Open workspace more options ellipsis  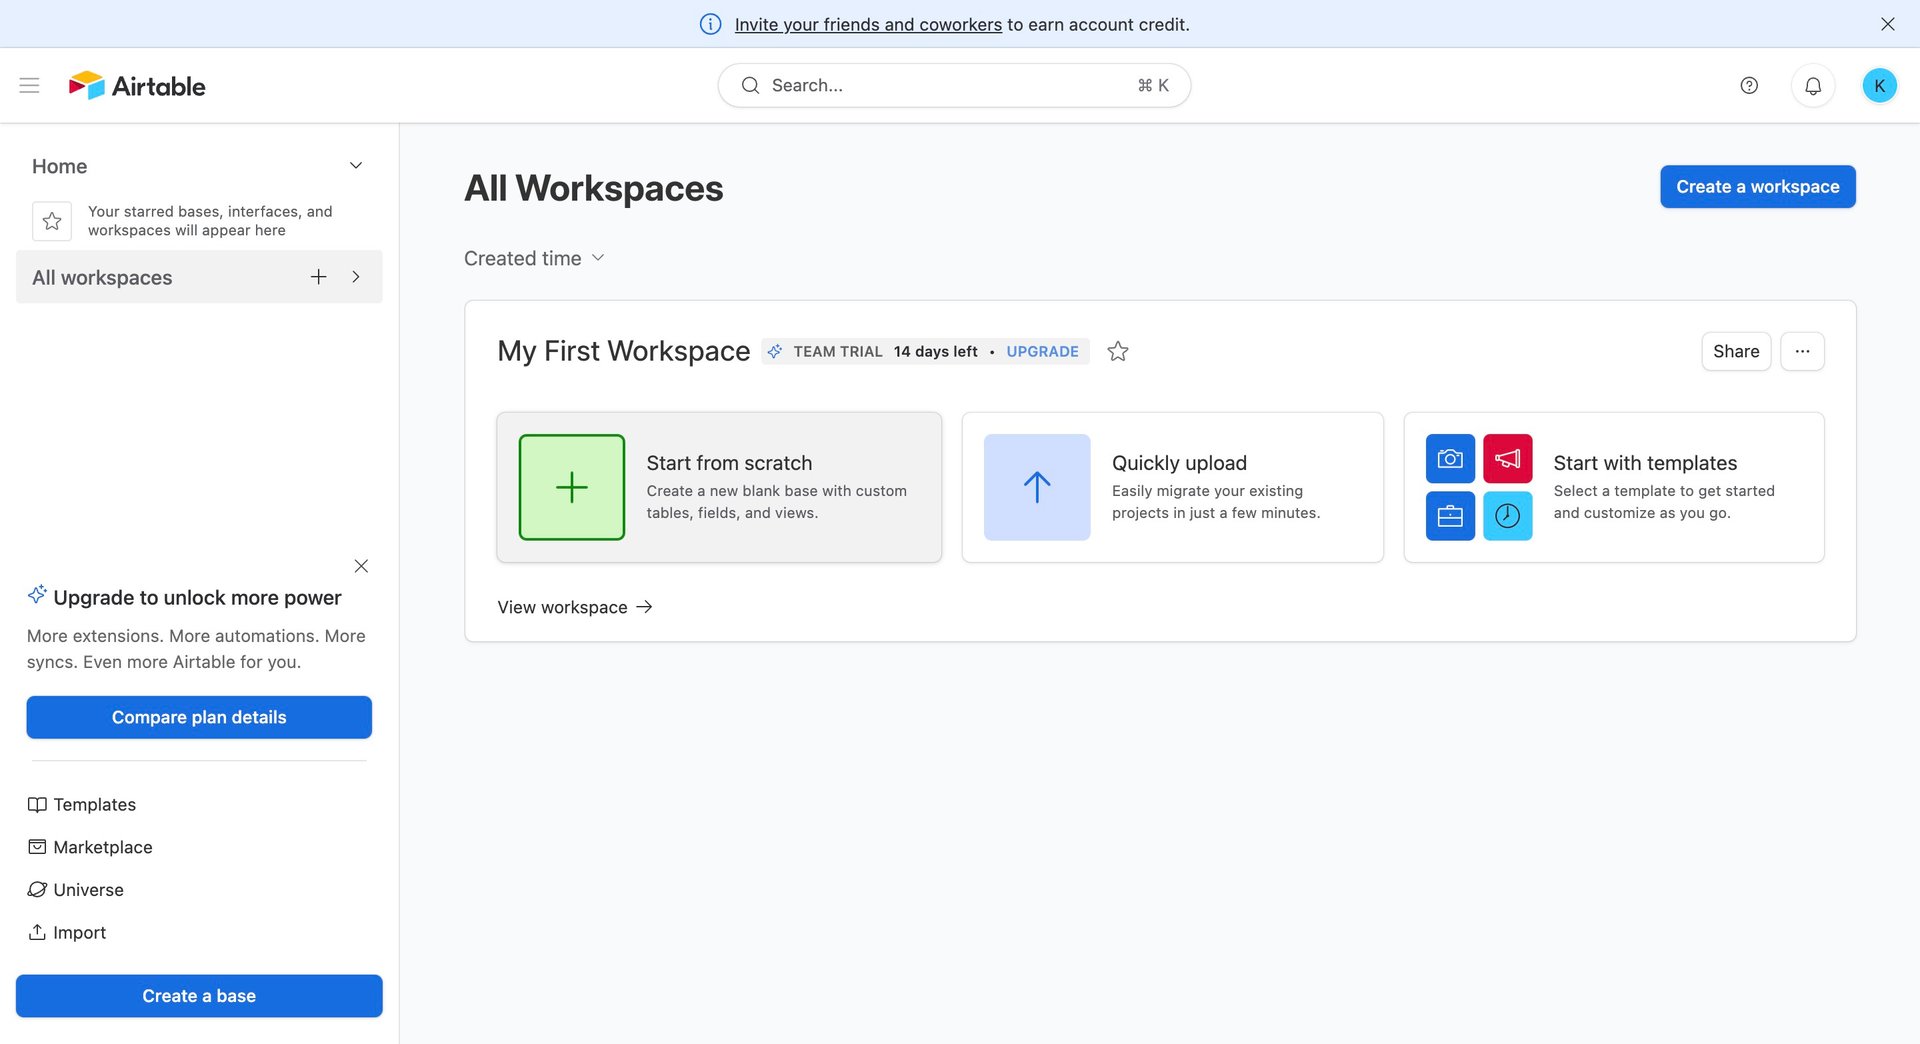1802,351
